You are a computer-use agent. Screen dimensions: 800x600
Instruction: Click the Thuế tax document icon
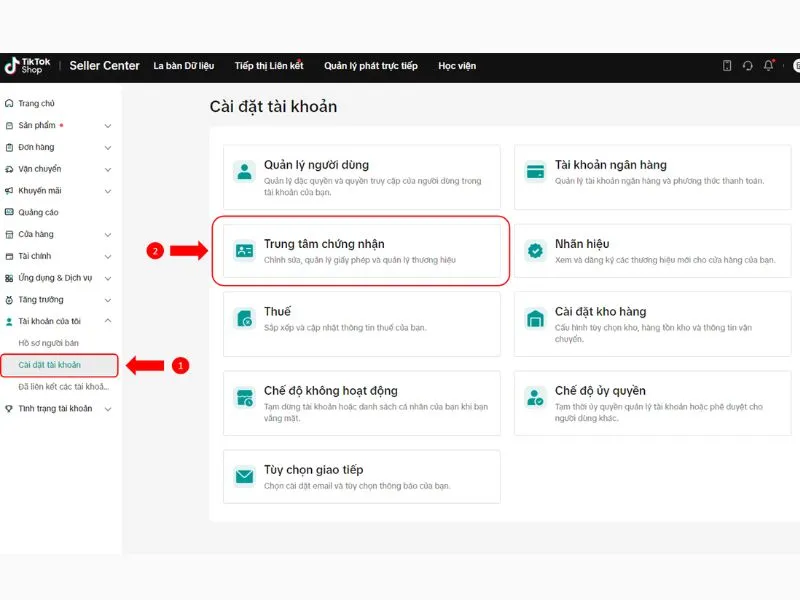click(x=244, y=318)
